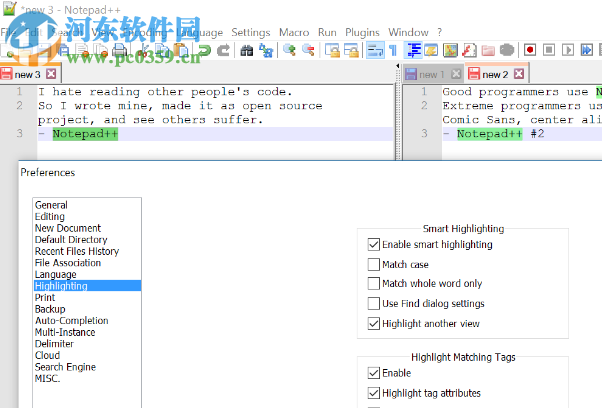
Task: Toggle Highlight another view checkbox
Action: 374,323
